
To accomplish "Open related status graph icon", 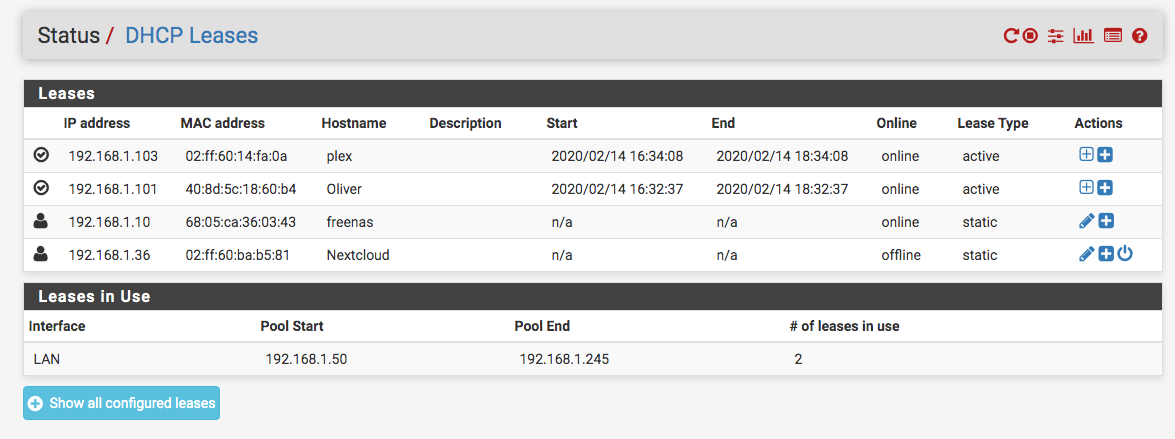I will click(1083, 36).
